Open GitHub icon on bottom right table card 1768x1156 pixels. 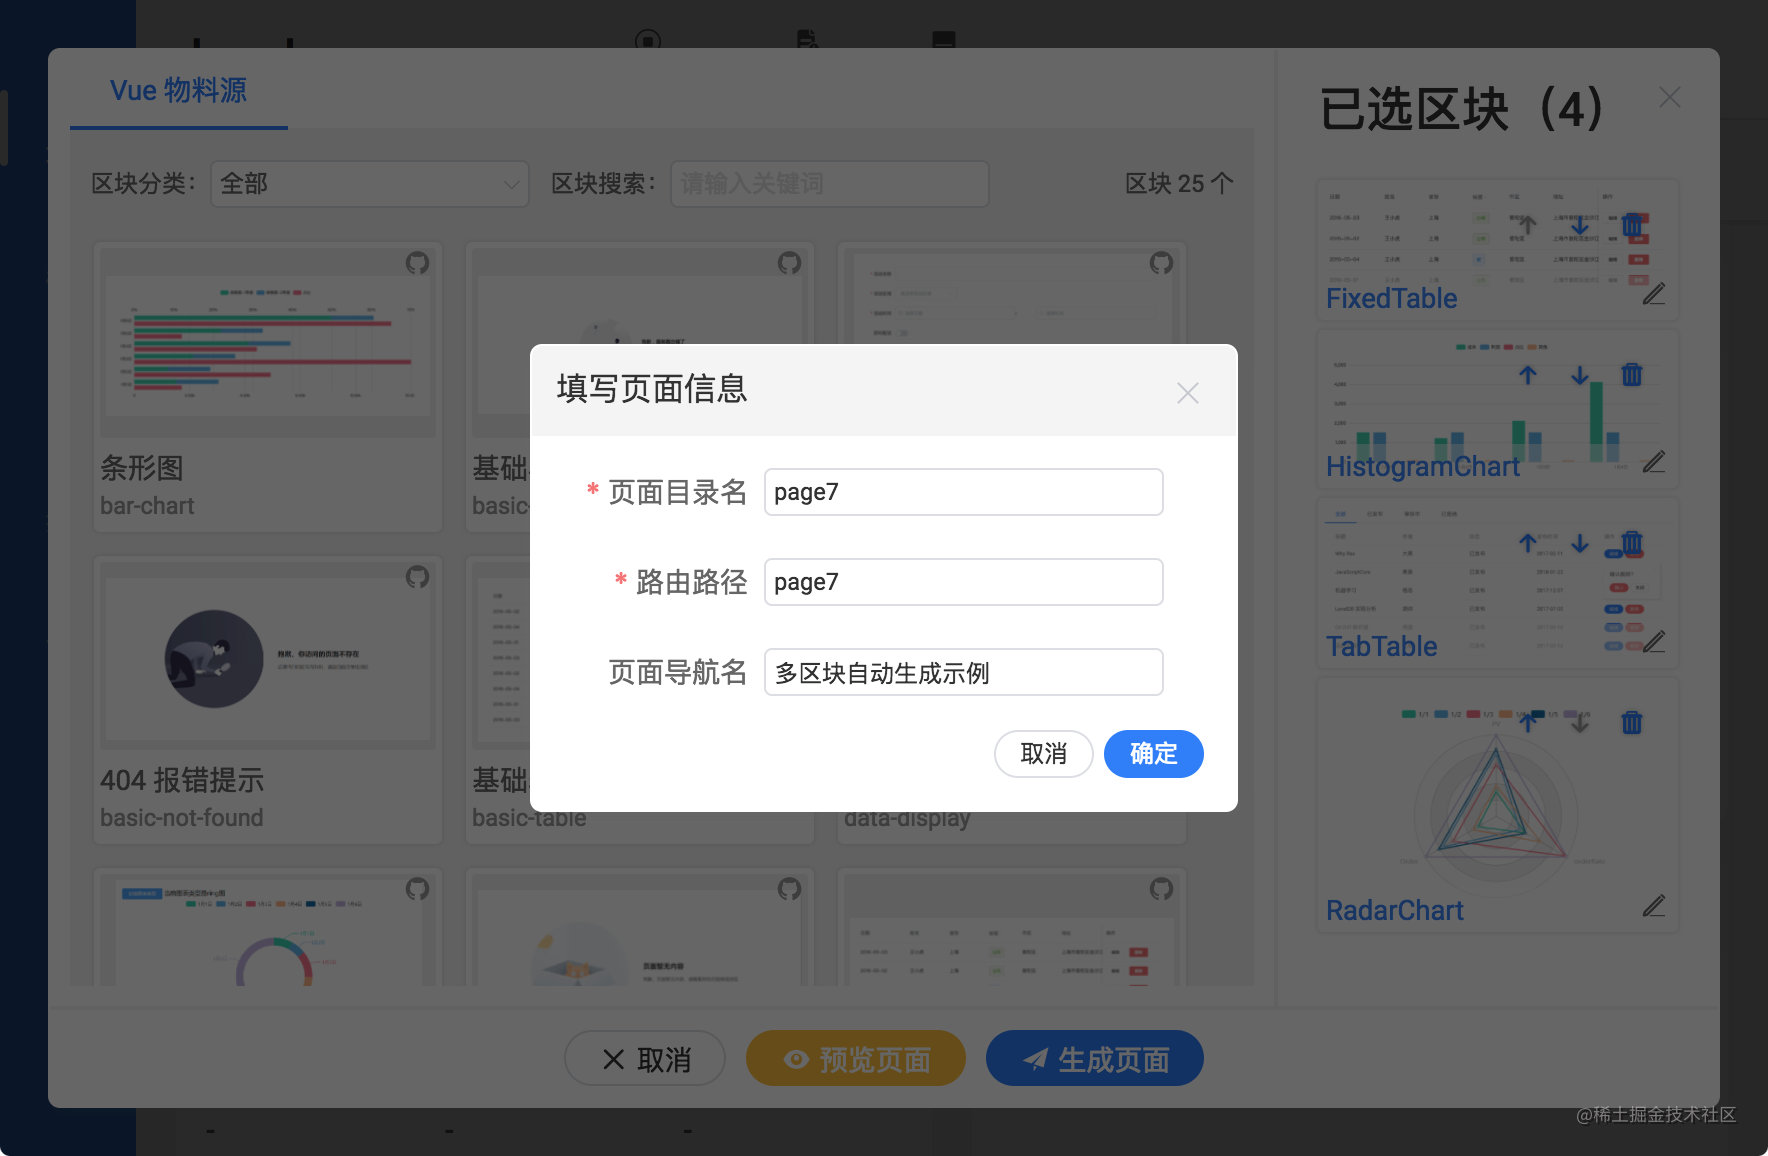[x=1161, y=889]
